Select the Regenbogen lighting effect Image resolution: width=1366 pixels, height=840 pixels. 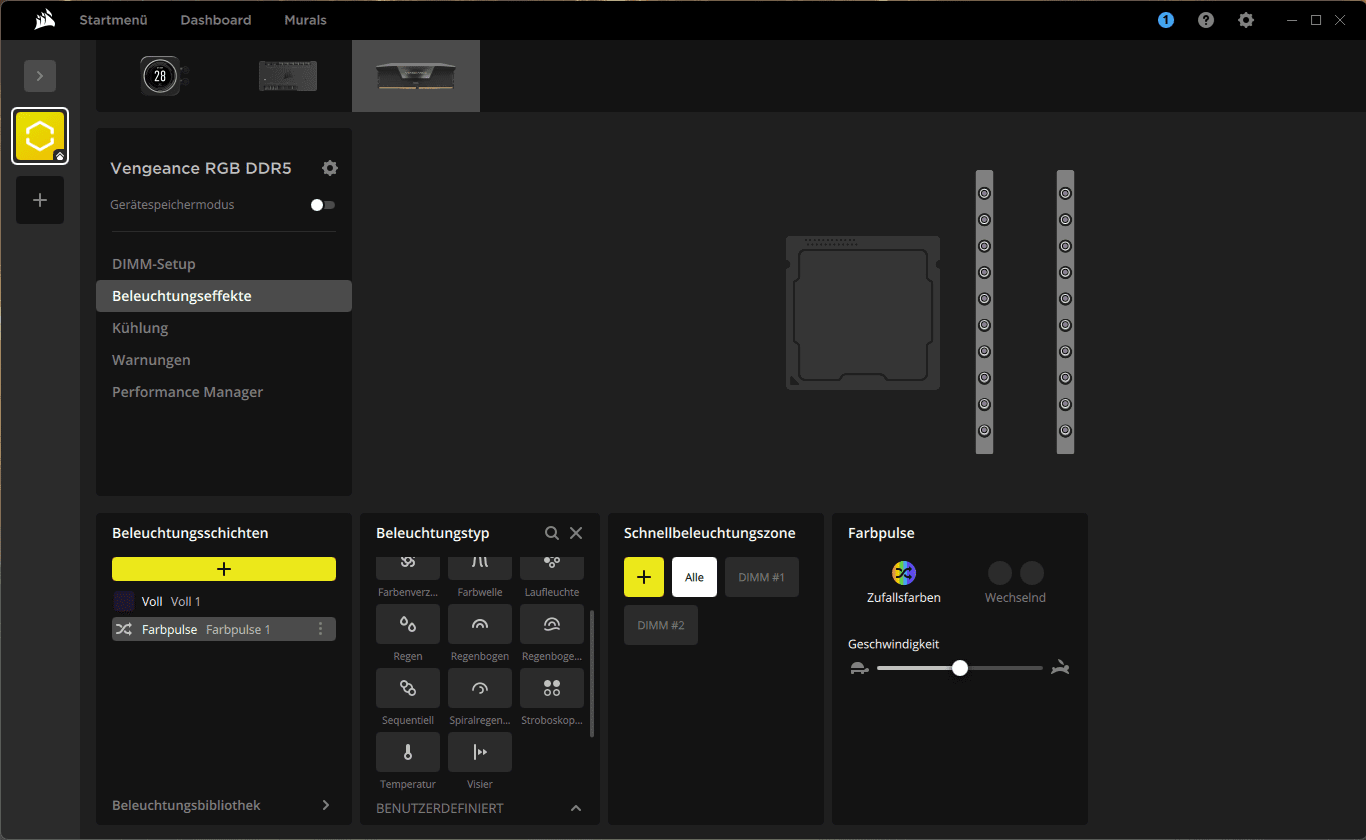tap(480, 624)
